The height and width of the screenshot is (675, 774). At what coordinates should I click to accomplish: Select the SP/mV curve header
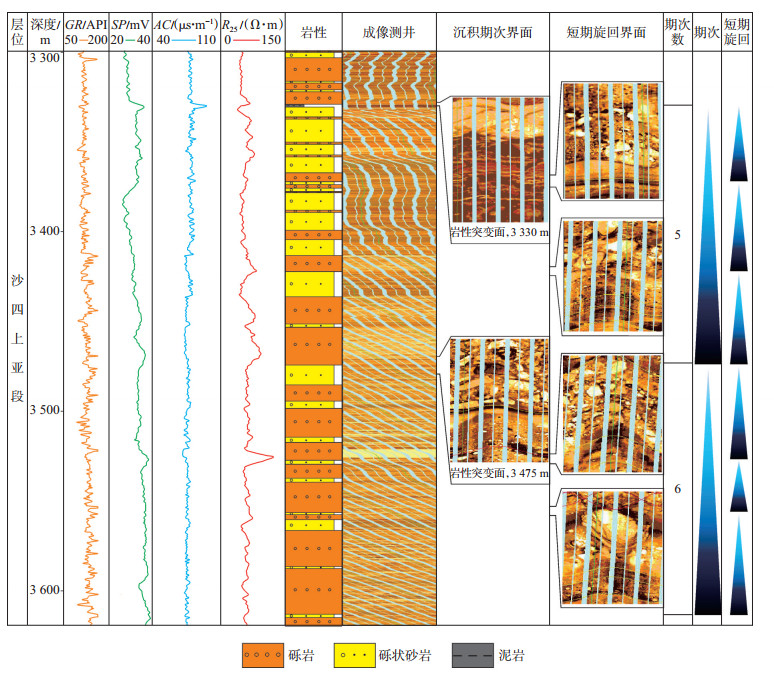click(x=130, y=24)
